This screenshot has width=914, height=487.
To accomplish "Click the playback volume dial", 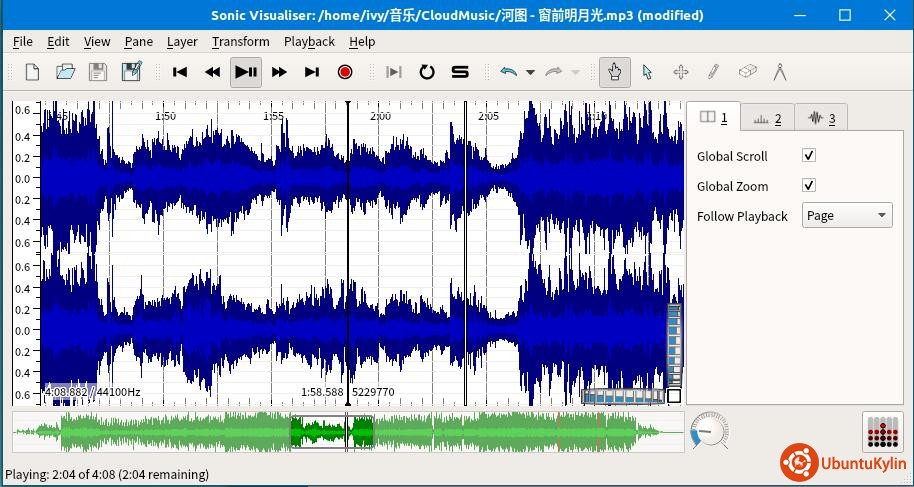I will [708, 432].
